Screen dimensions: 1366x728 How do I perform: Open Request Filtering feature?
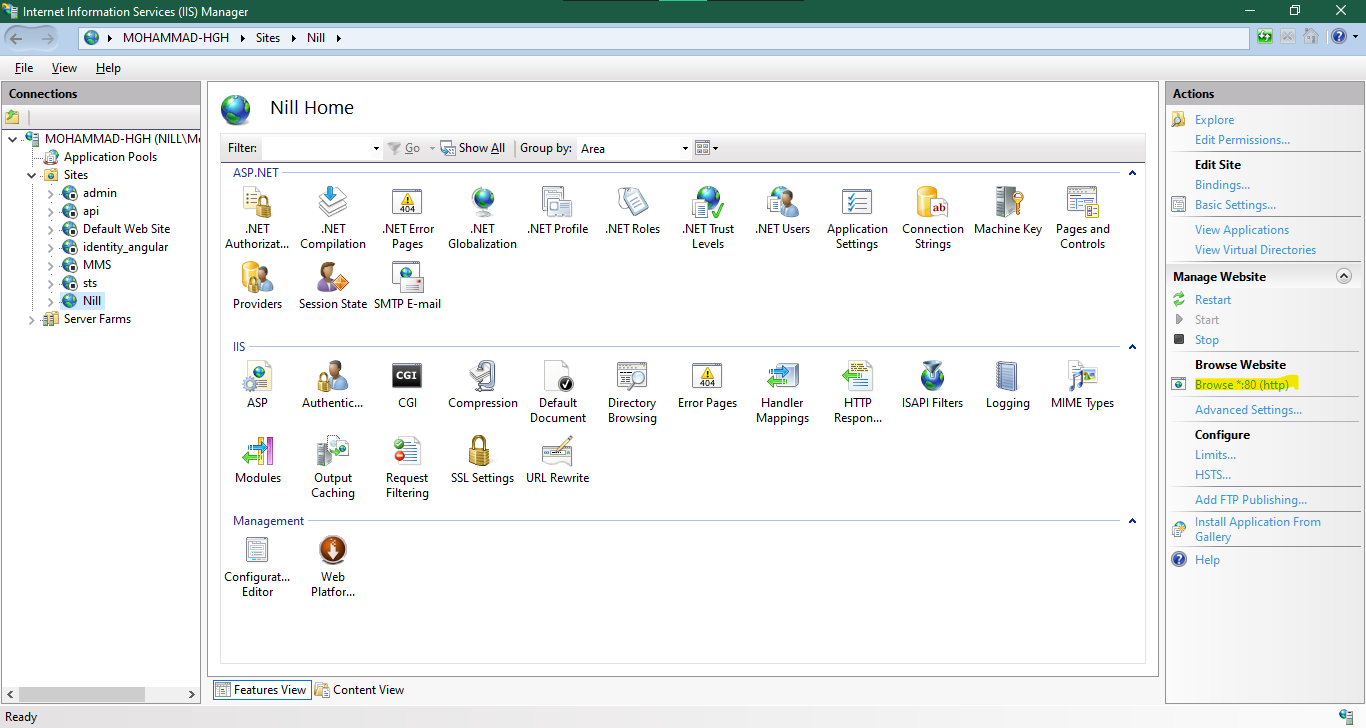tap(408, 467)
